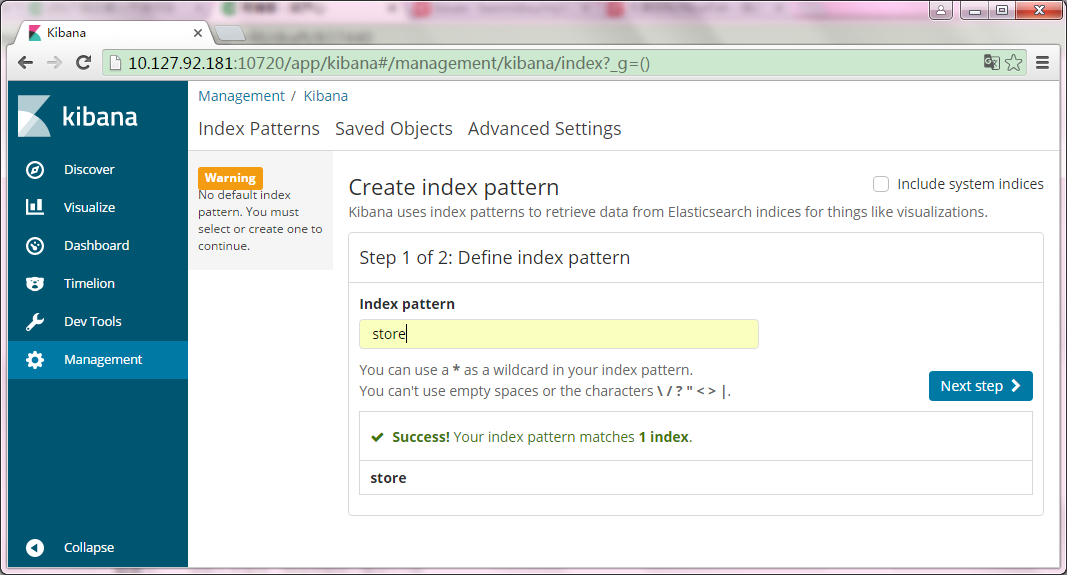Select the Kibana browser tab
This screenshot has width=1067, height=575.
pyautogui.click(x=112, y=33)
